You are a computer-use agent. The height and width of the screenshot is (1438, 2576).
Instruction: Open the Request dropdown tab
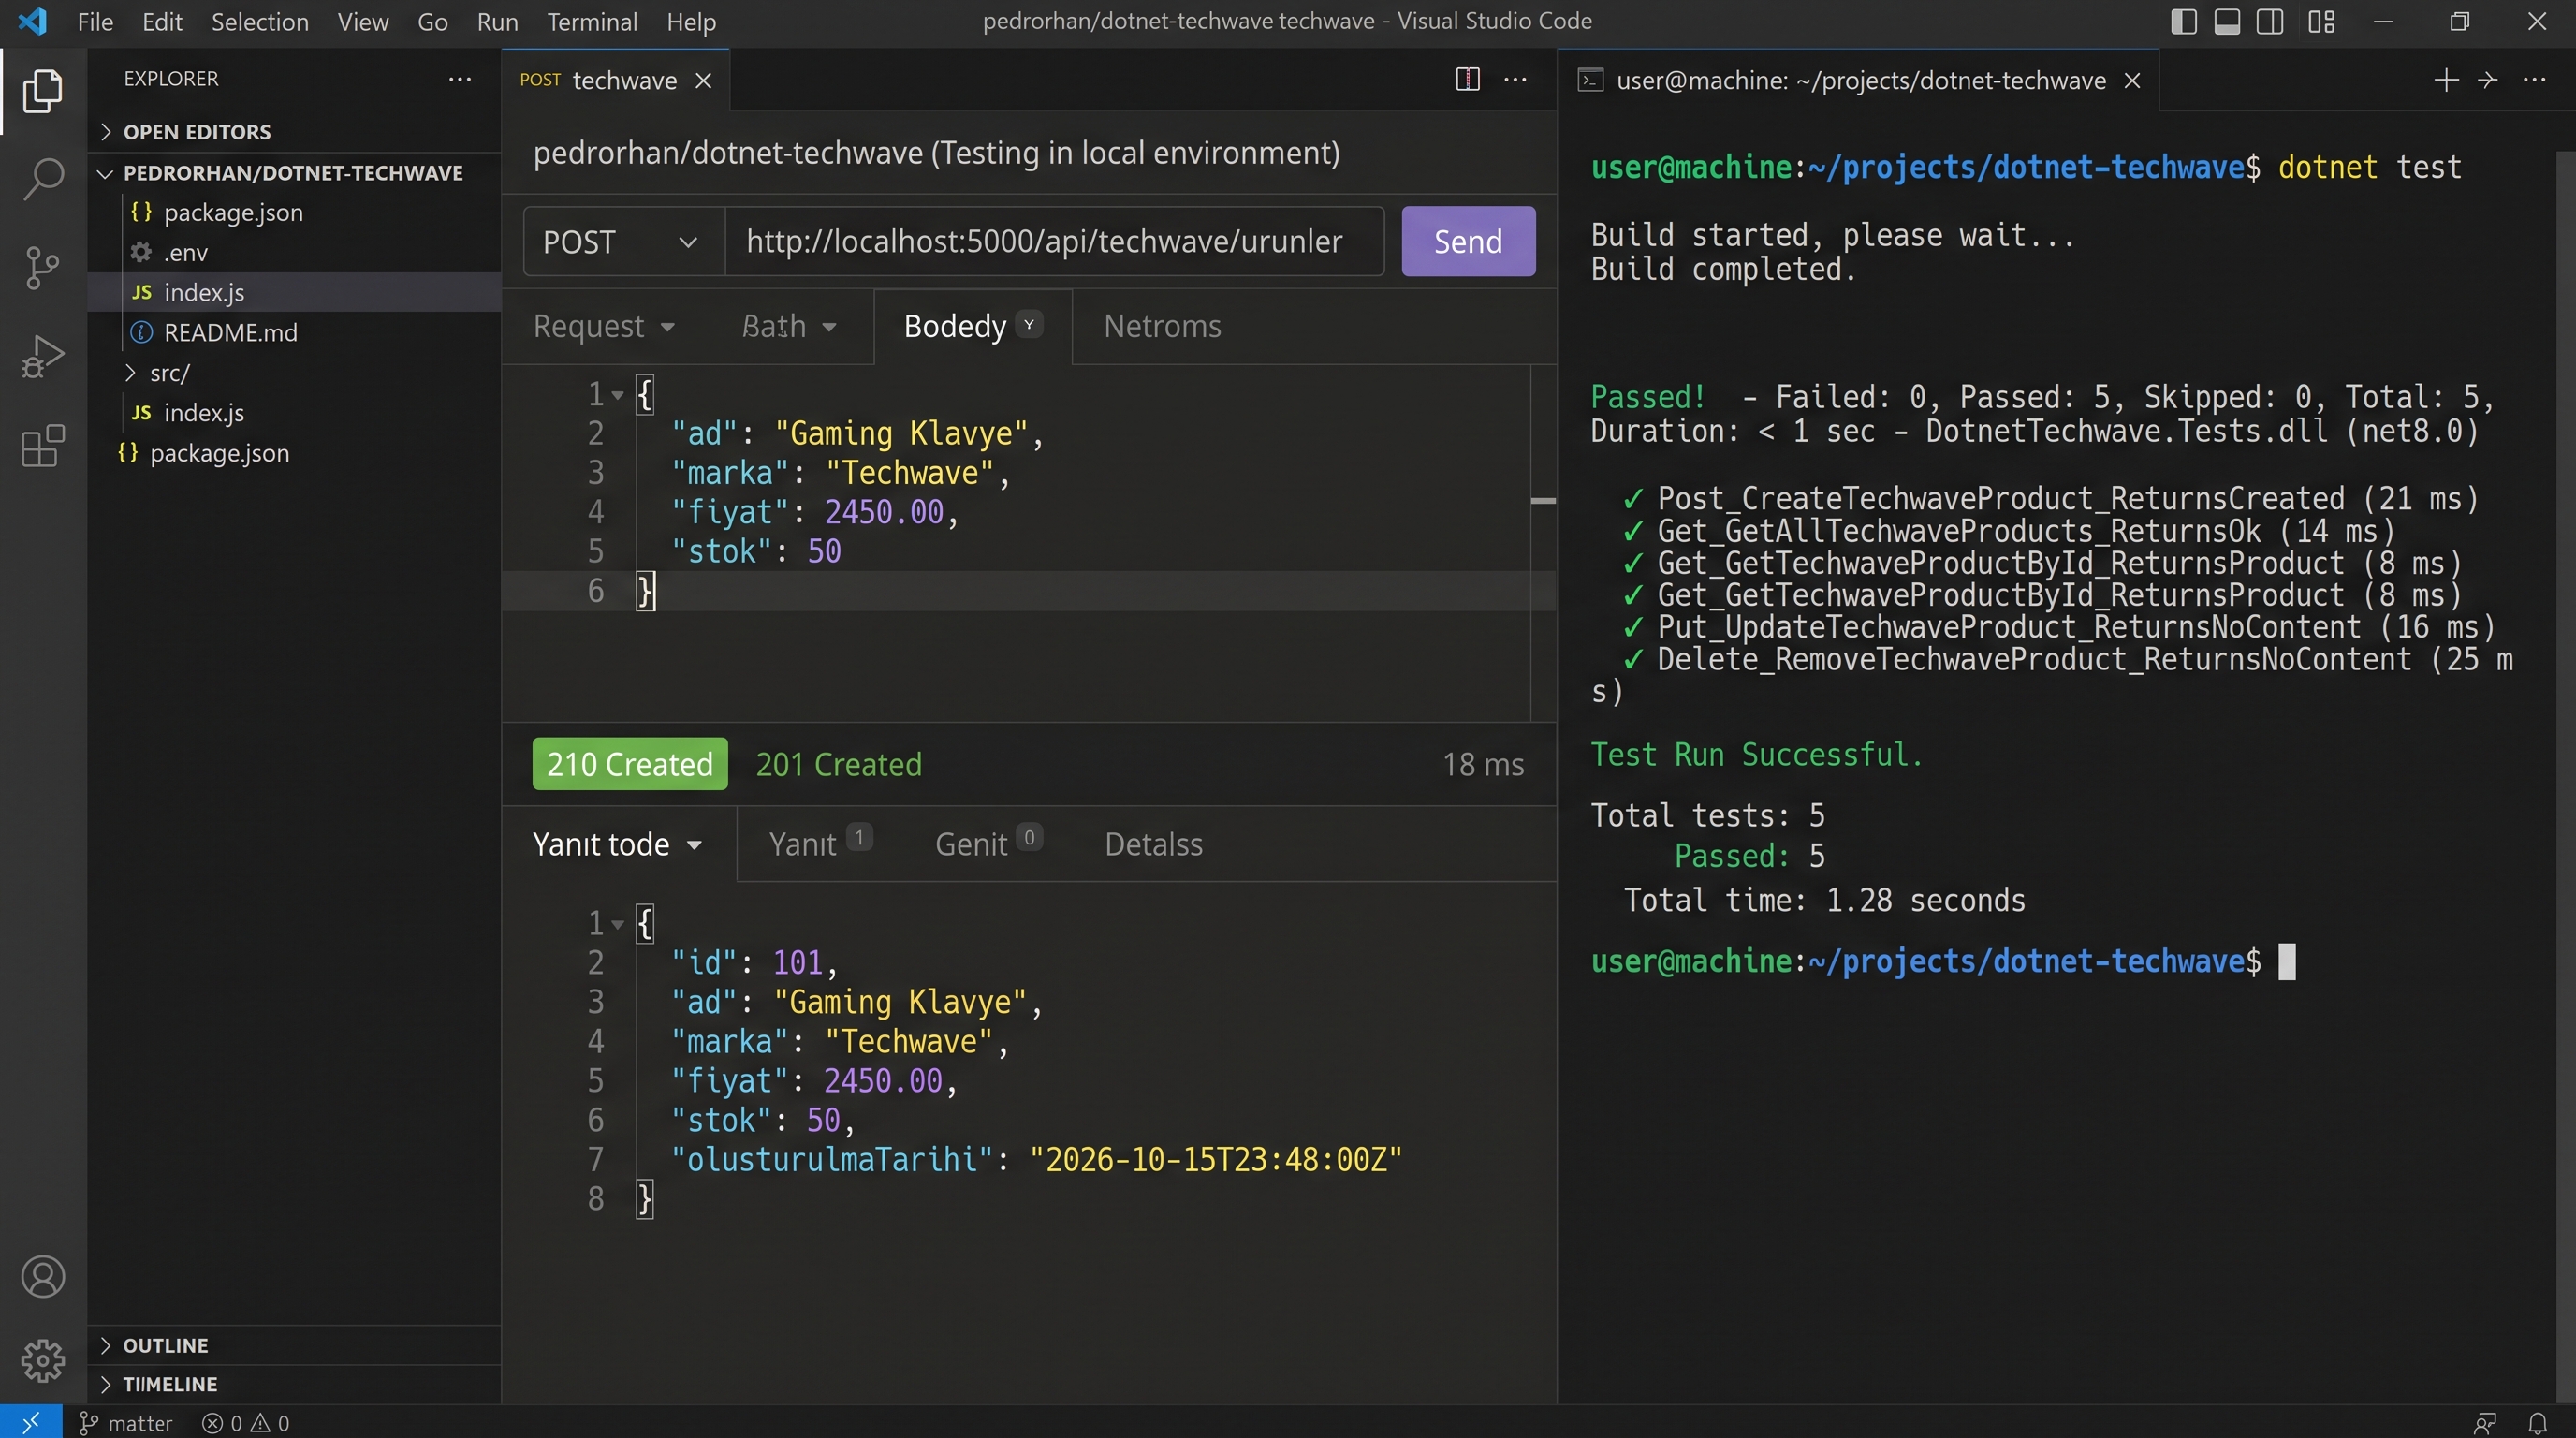604,326
